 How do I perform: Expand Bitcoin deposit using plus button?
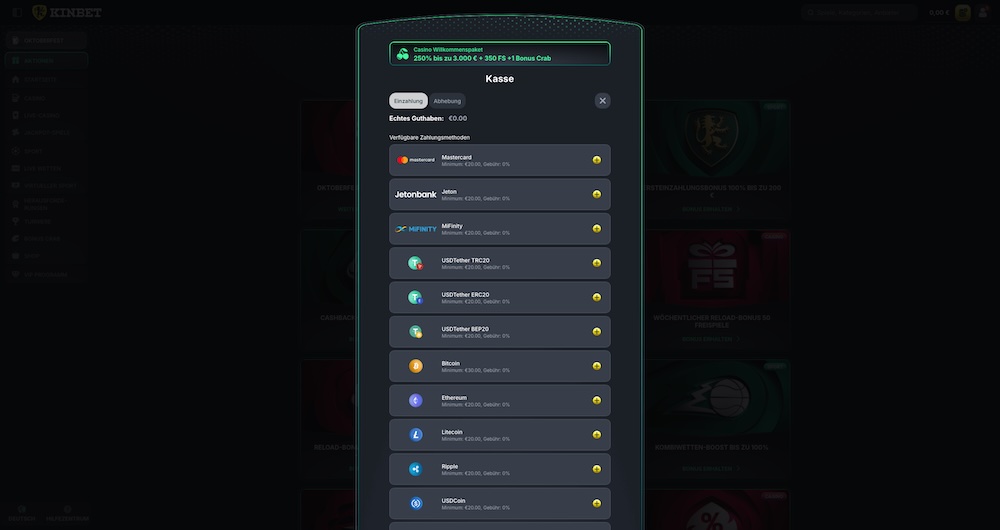click(x=597, y=366)
